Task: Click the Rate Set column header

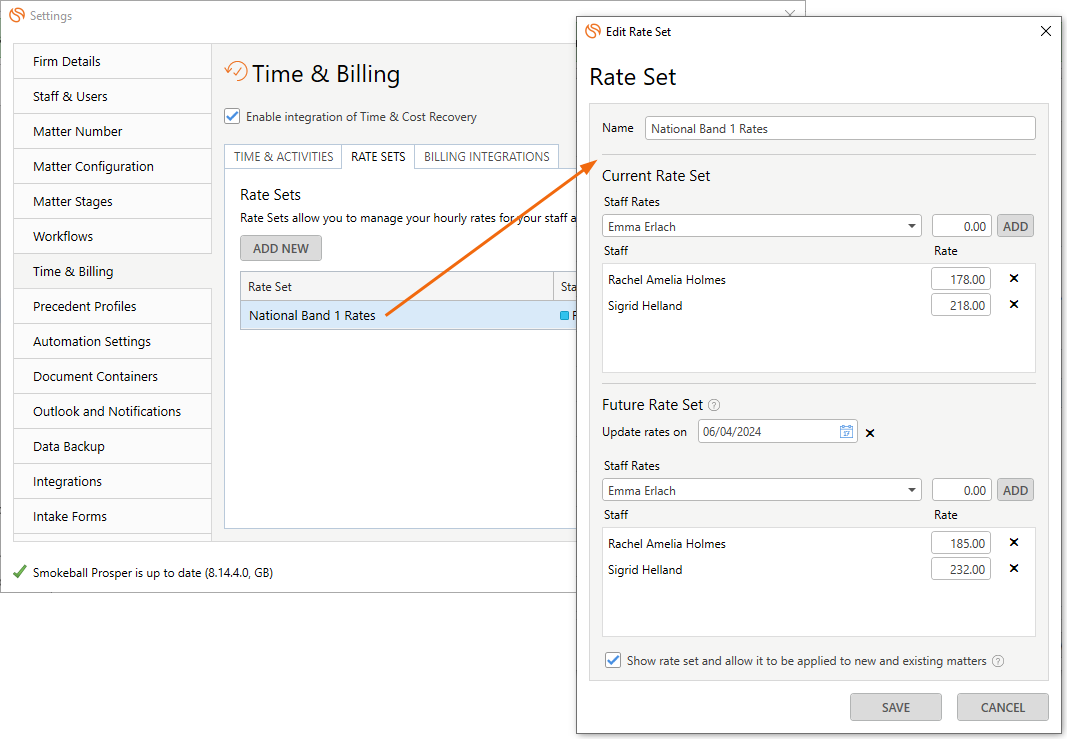Action: pos(397,286)
